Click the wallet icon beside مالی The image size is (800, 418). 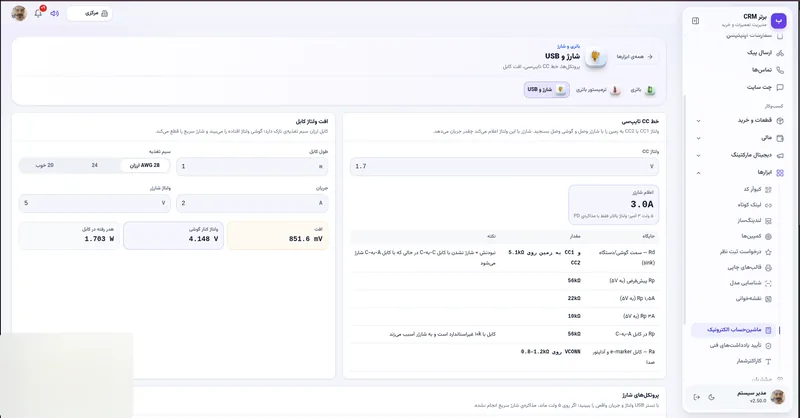[780, 138]
